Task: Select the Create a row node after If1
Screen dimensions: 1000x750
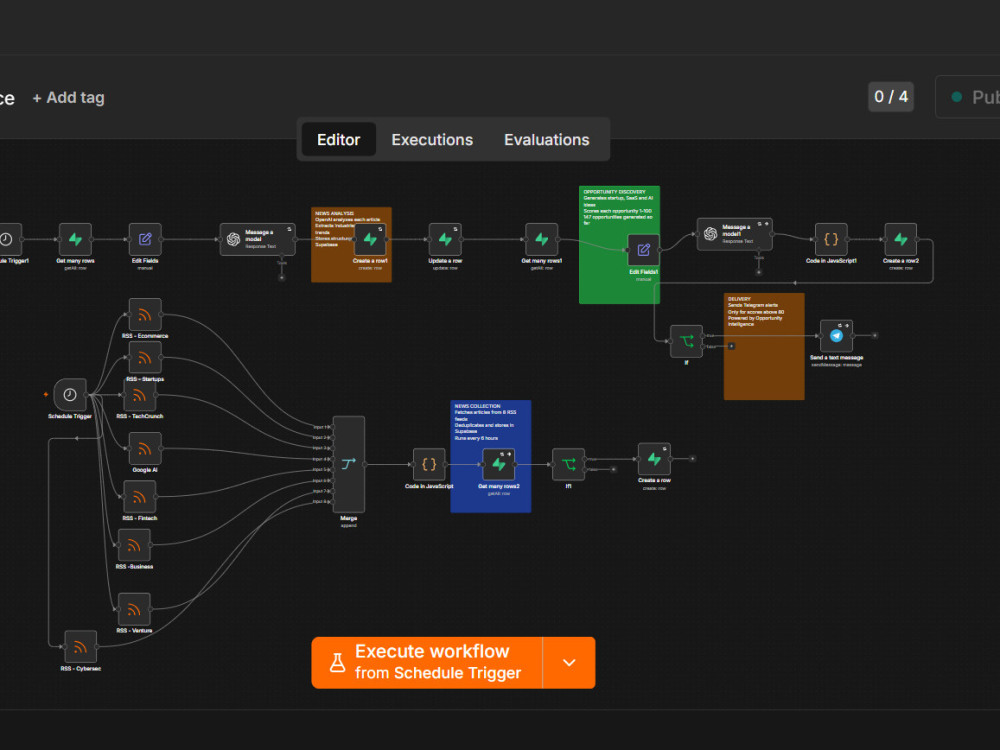Action: [654, 459]
